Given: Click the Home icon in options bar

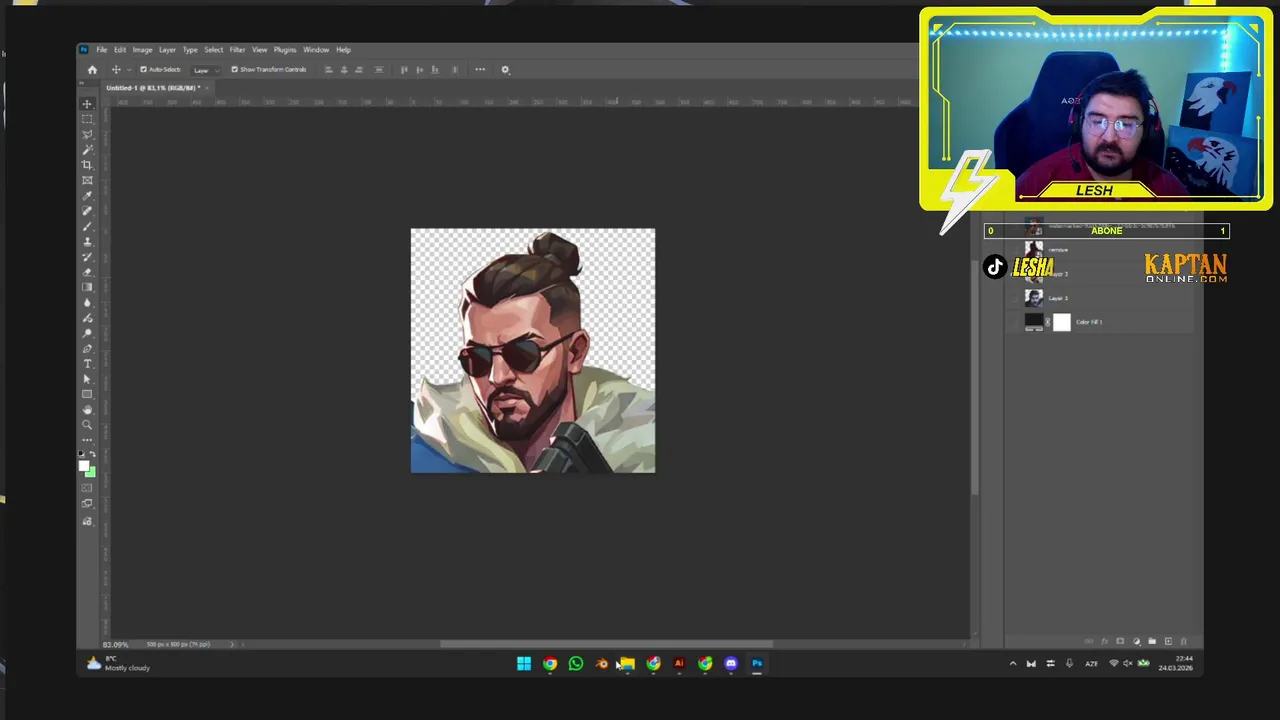Looking at the screenshot, I should click(x=92, y=69).
